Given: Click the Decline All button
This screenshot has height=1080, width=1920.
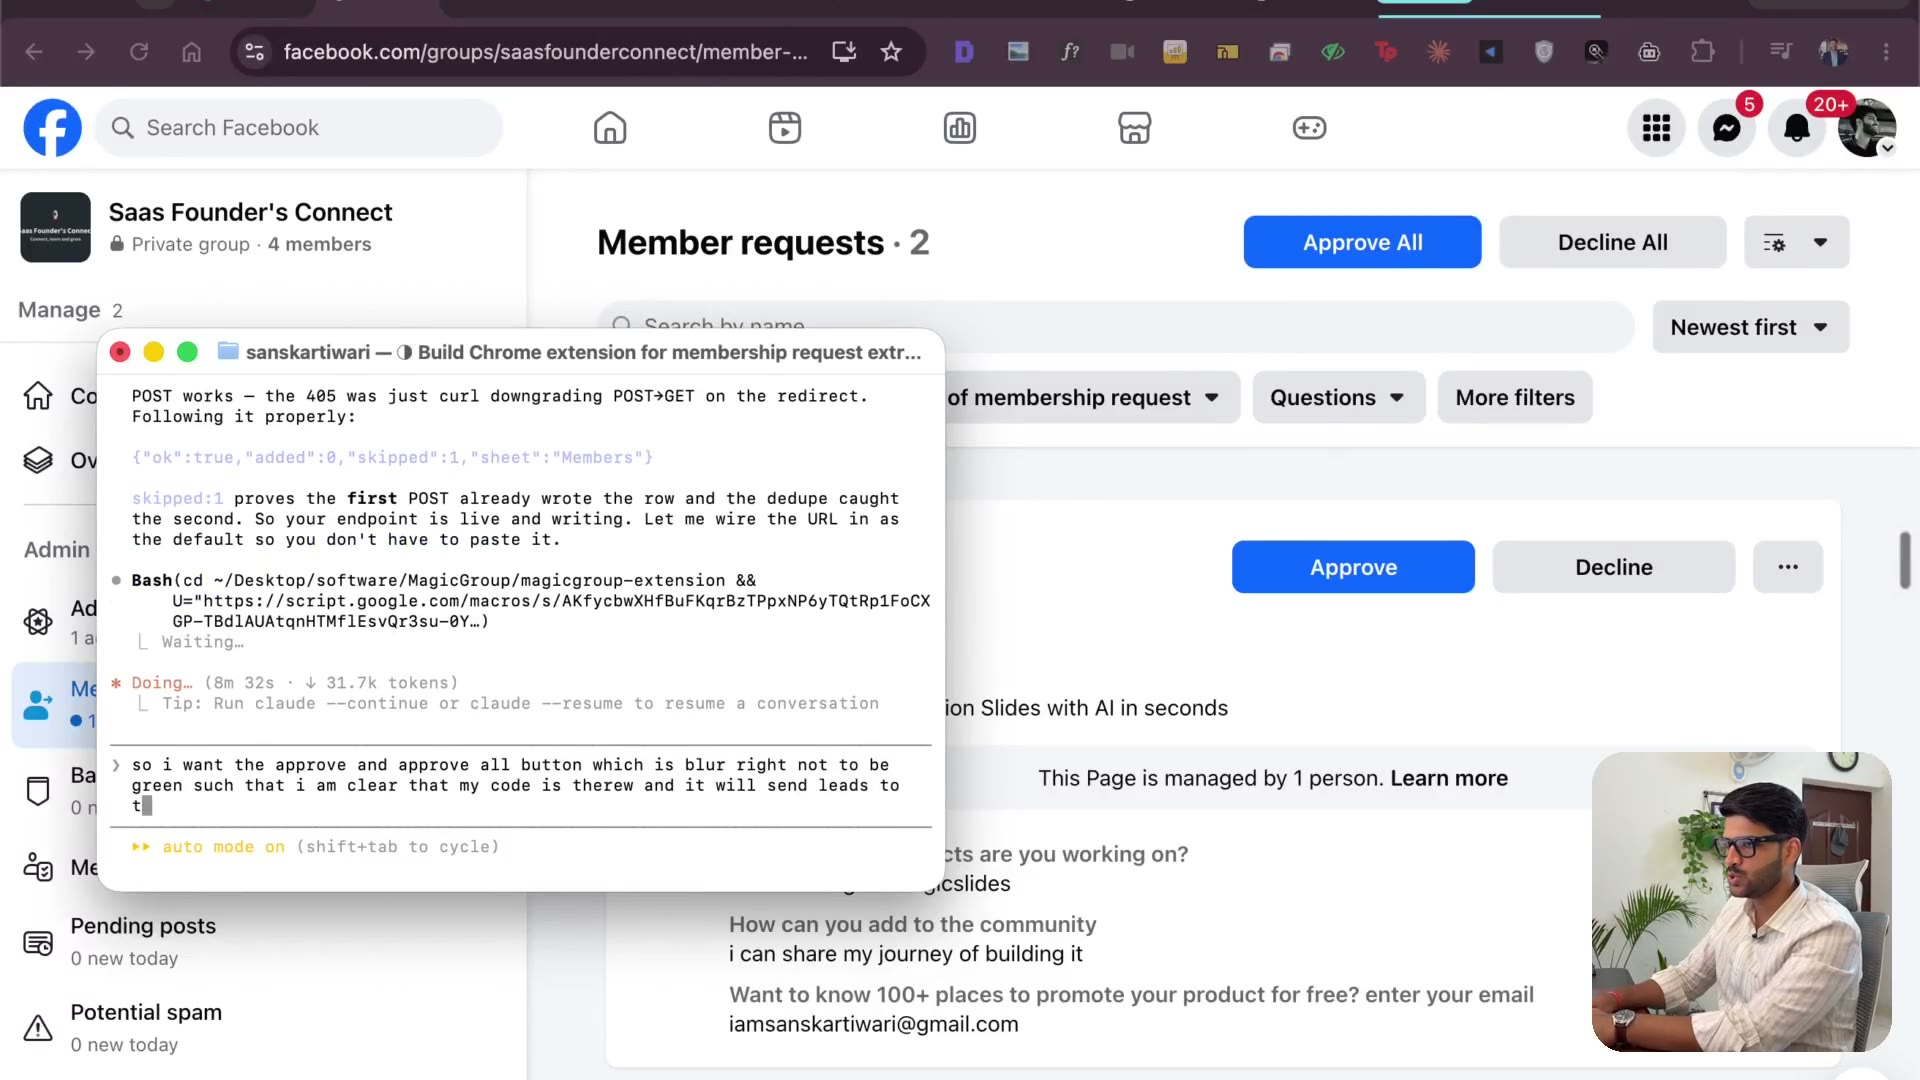Looking at the screenshot, I should click(1612, 242).
